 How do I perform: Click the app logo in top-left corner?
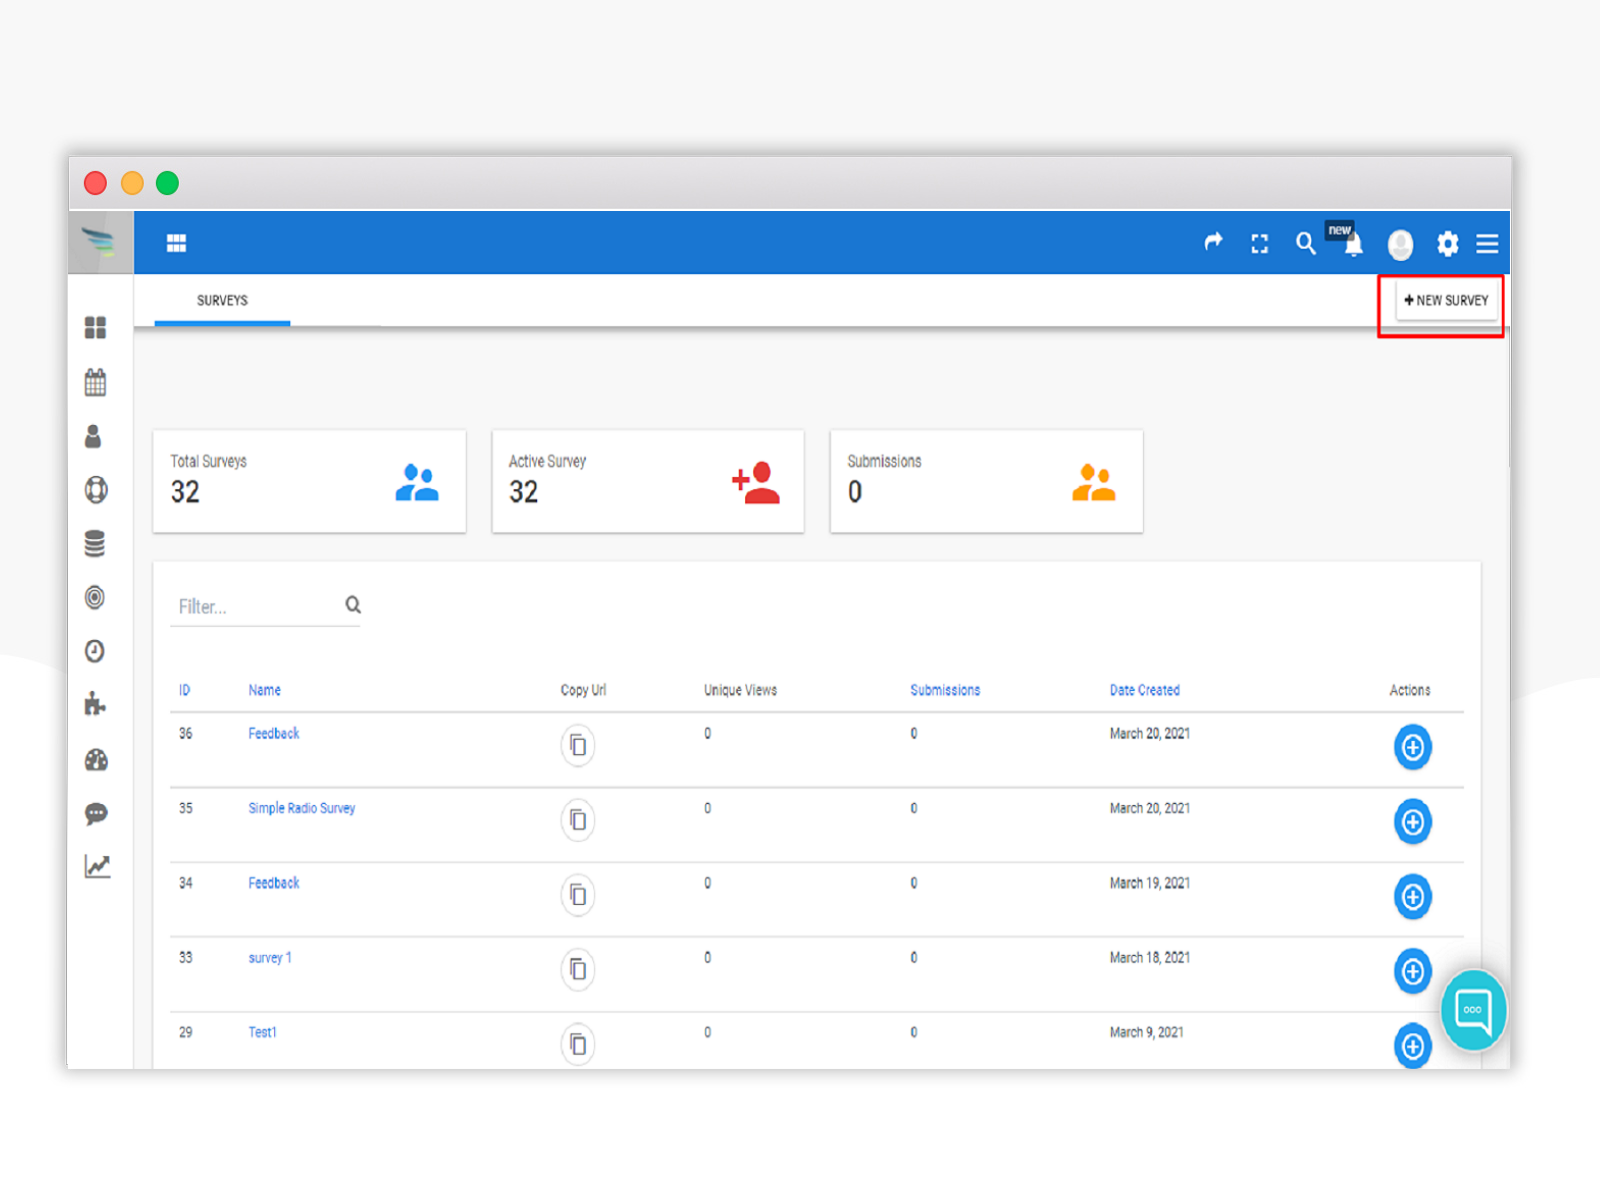99,242
